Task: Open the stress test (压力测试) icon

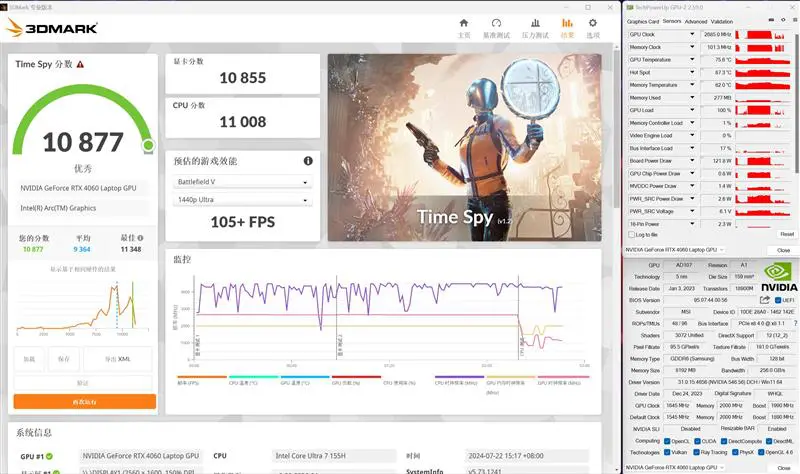Action: pos(535,23)
